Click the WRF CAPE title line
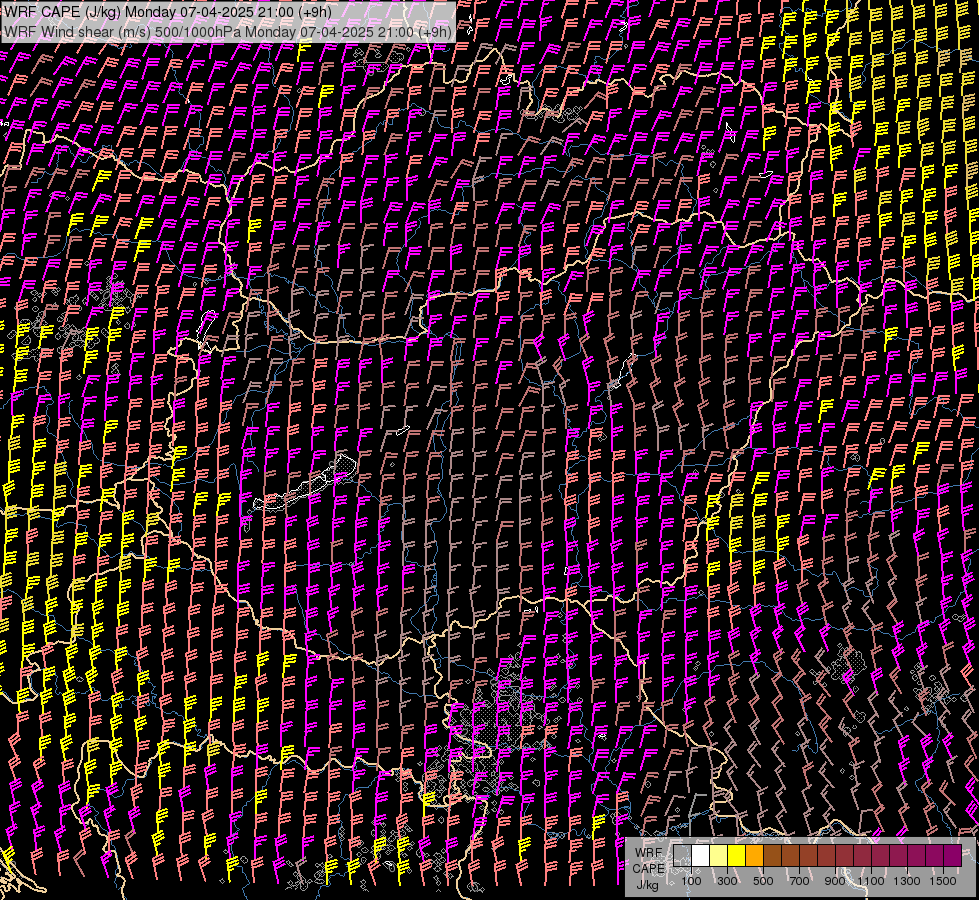Viewport: 979px width, 900px height. pos(168,12)
